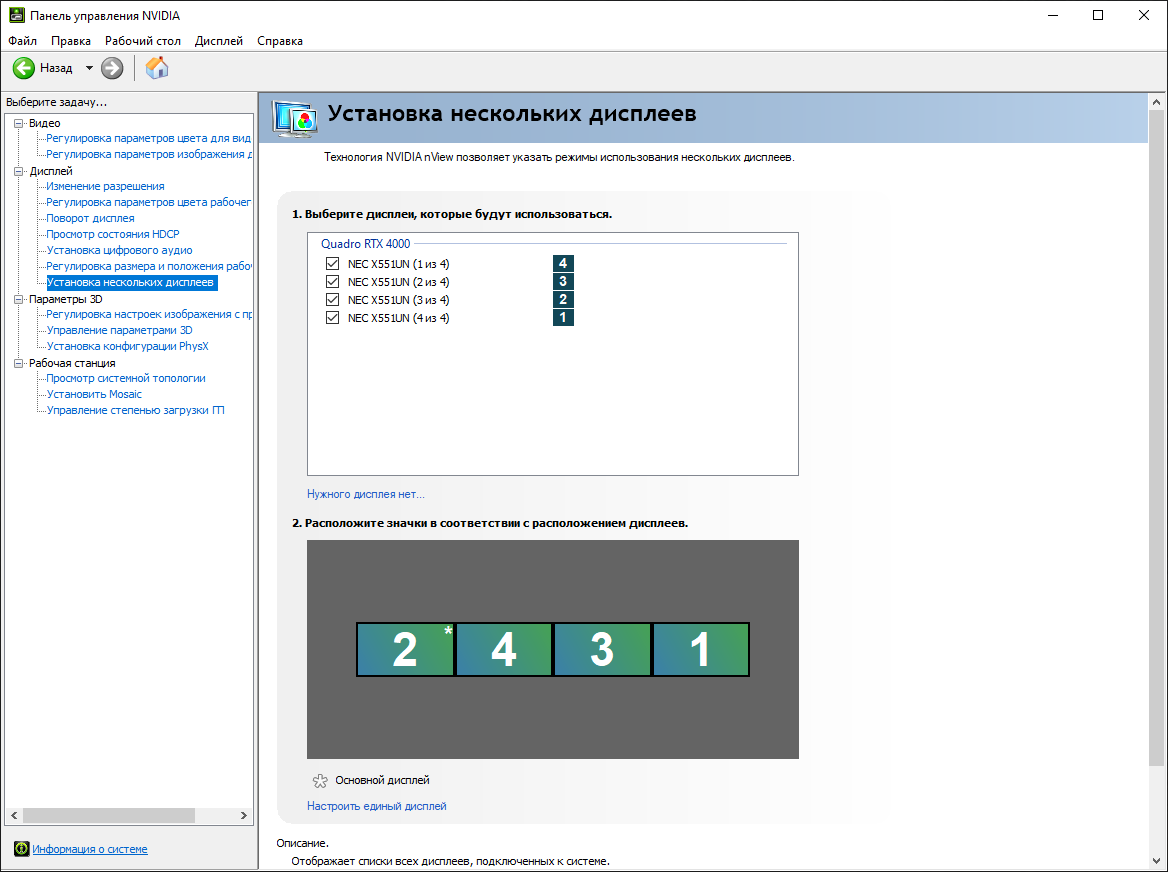
Task: Open the back history dropdown arrow
Action: 89,69
